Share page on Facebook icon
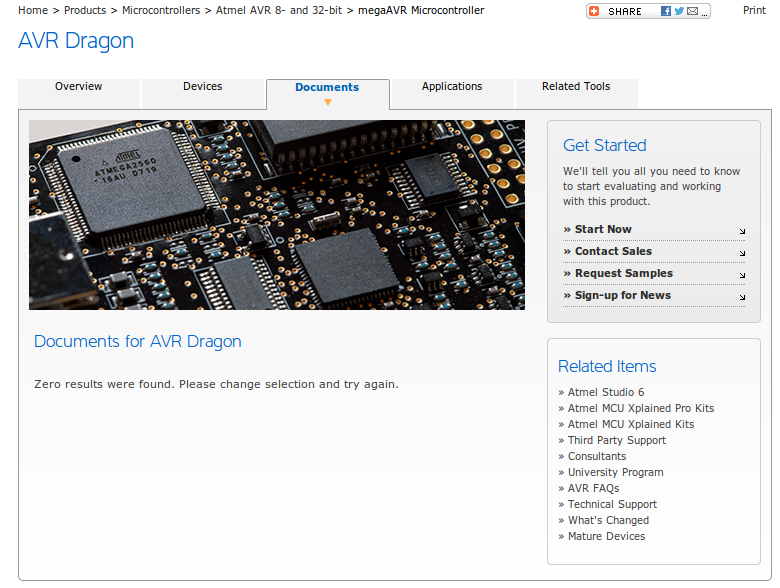This screenshot has height=588, width=780. point(666,11)
